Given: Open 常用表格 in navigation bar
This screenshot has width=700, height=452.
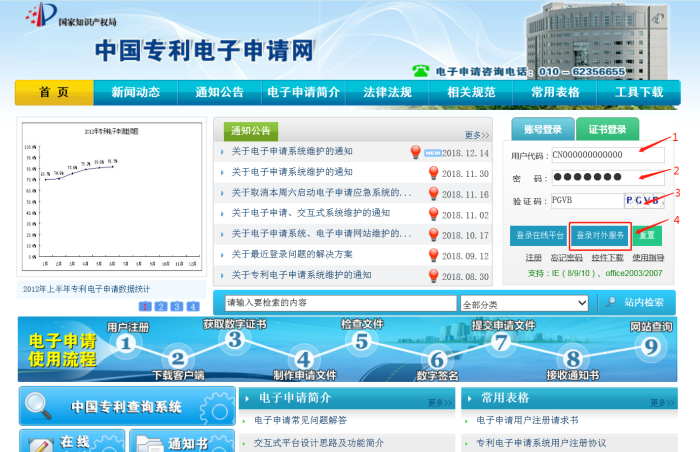Looking at the screenshot, I should pos(555,92).
